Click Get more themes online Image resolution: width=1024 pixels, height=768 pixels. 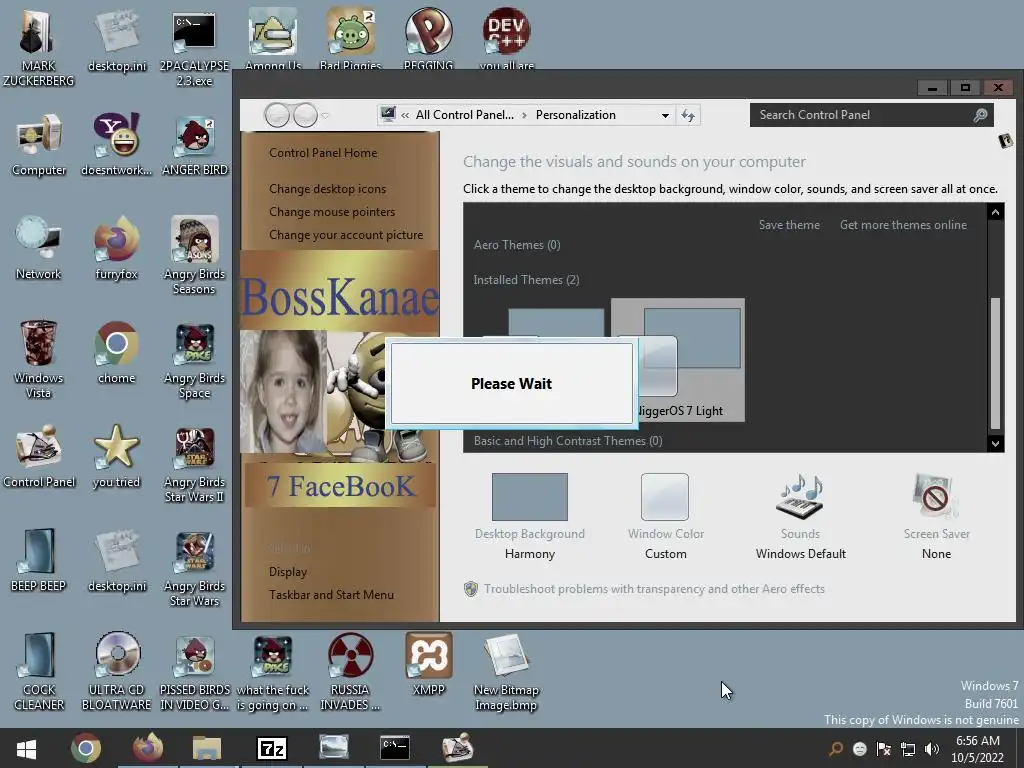(903, 225)
